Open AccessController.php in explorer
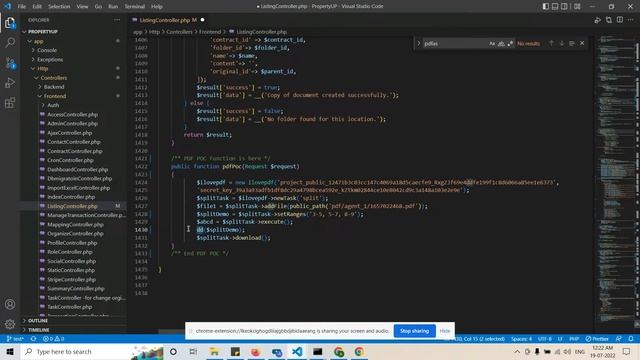Viewport: 640px width, 360px height. [x=73, y=114]
